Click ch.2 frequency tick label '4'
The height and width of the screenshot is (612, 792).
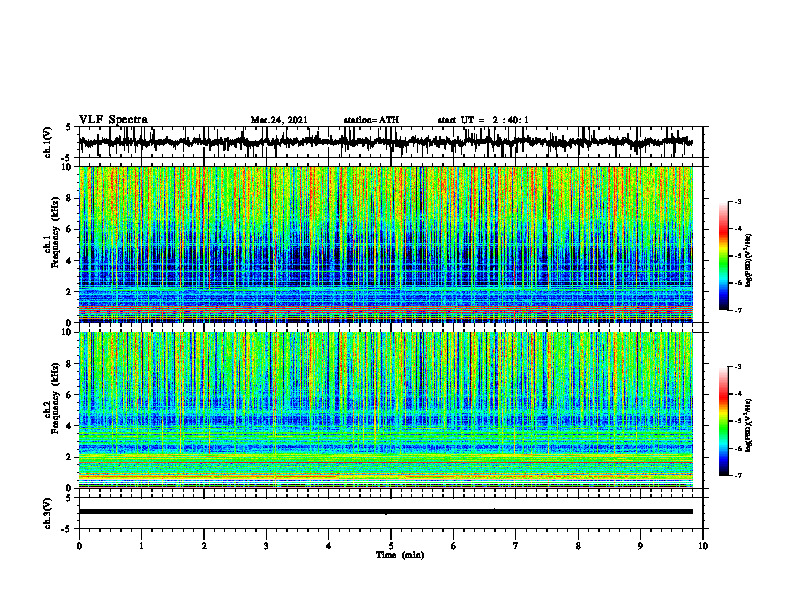pyautogui.click(x=70, y=426)
